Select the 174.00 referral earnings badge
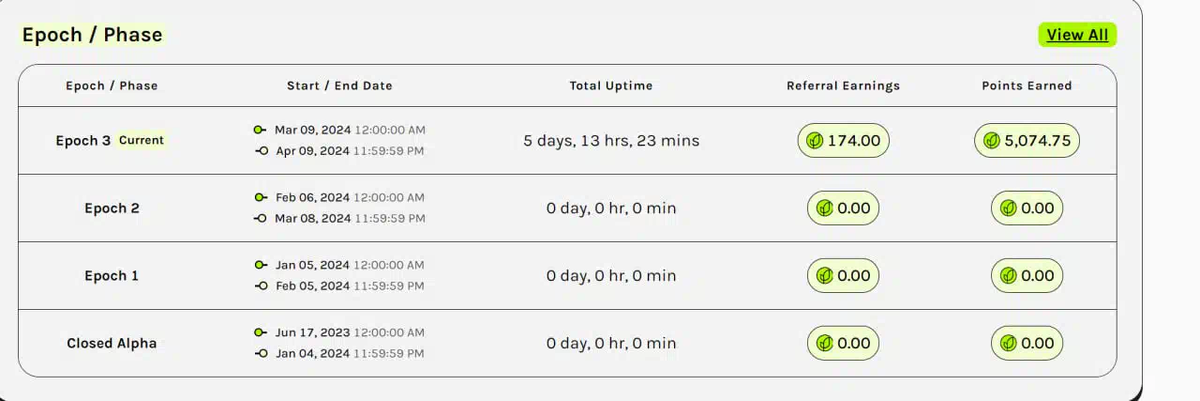 click(843, 141)
